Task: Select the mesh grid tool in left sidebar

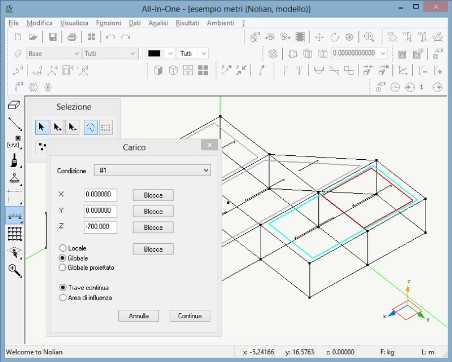Action: (x=15, y=234)
